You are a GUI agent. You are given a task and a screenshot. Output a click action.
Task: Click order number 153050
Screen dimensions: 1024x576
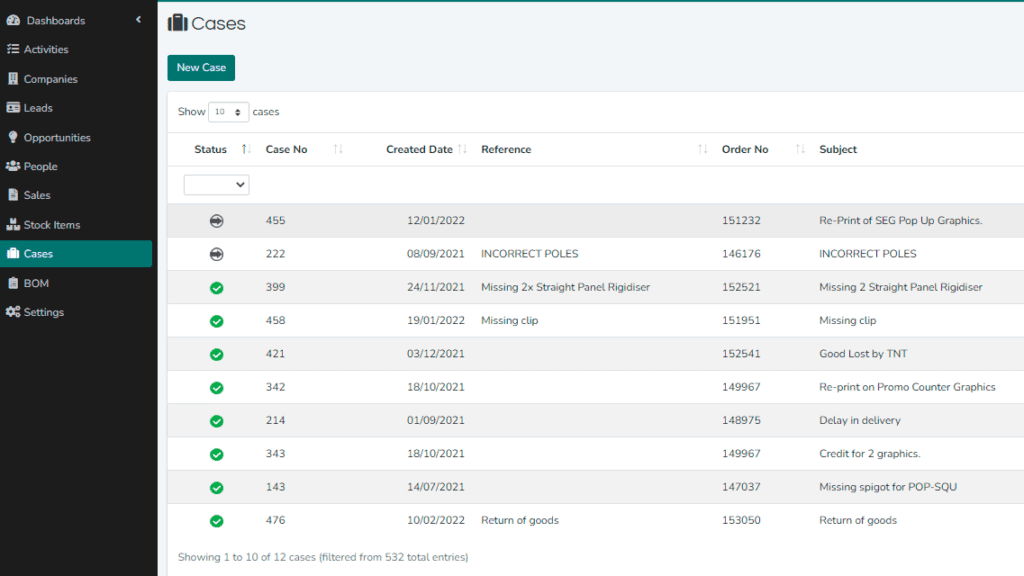741,520
